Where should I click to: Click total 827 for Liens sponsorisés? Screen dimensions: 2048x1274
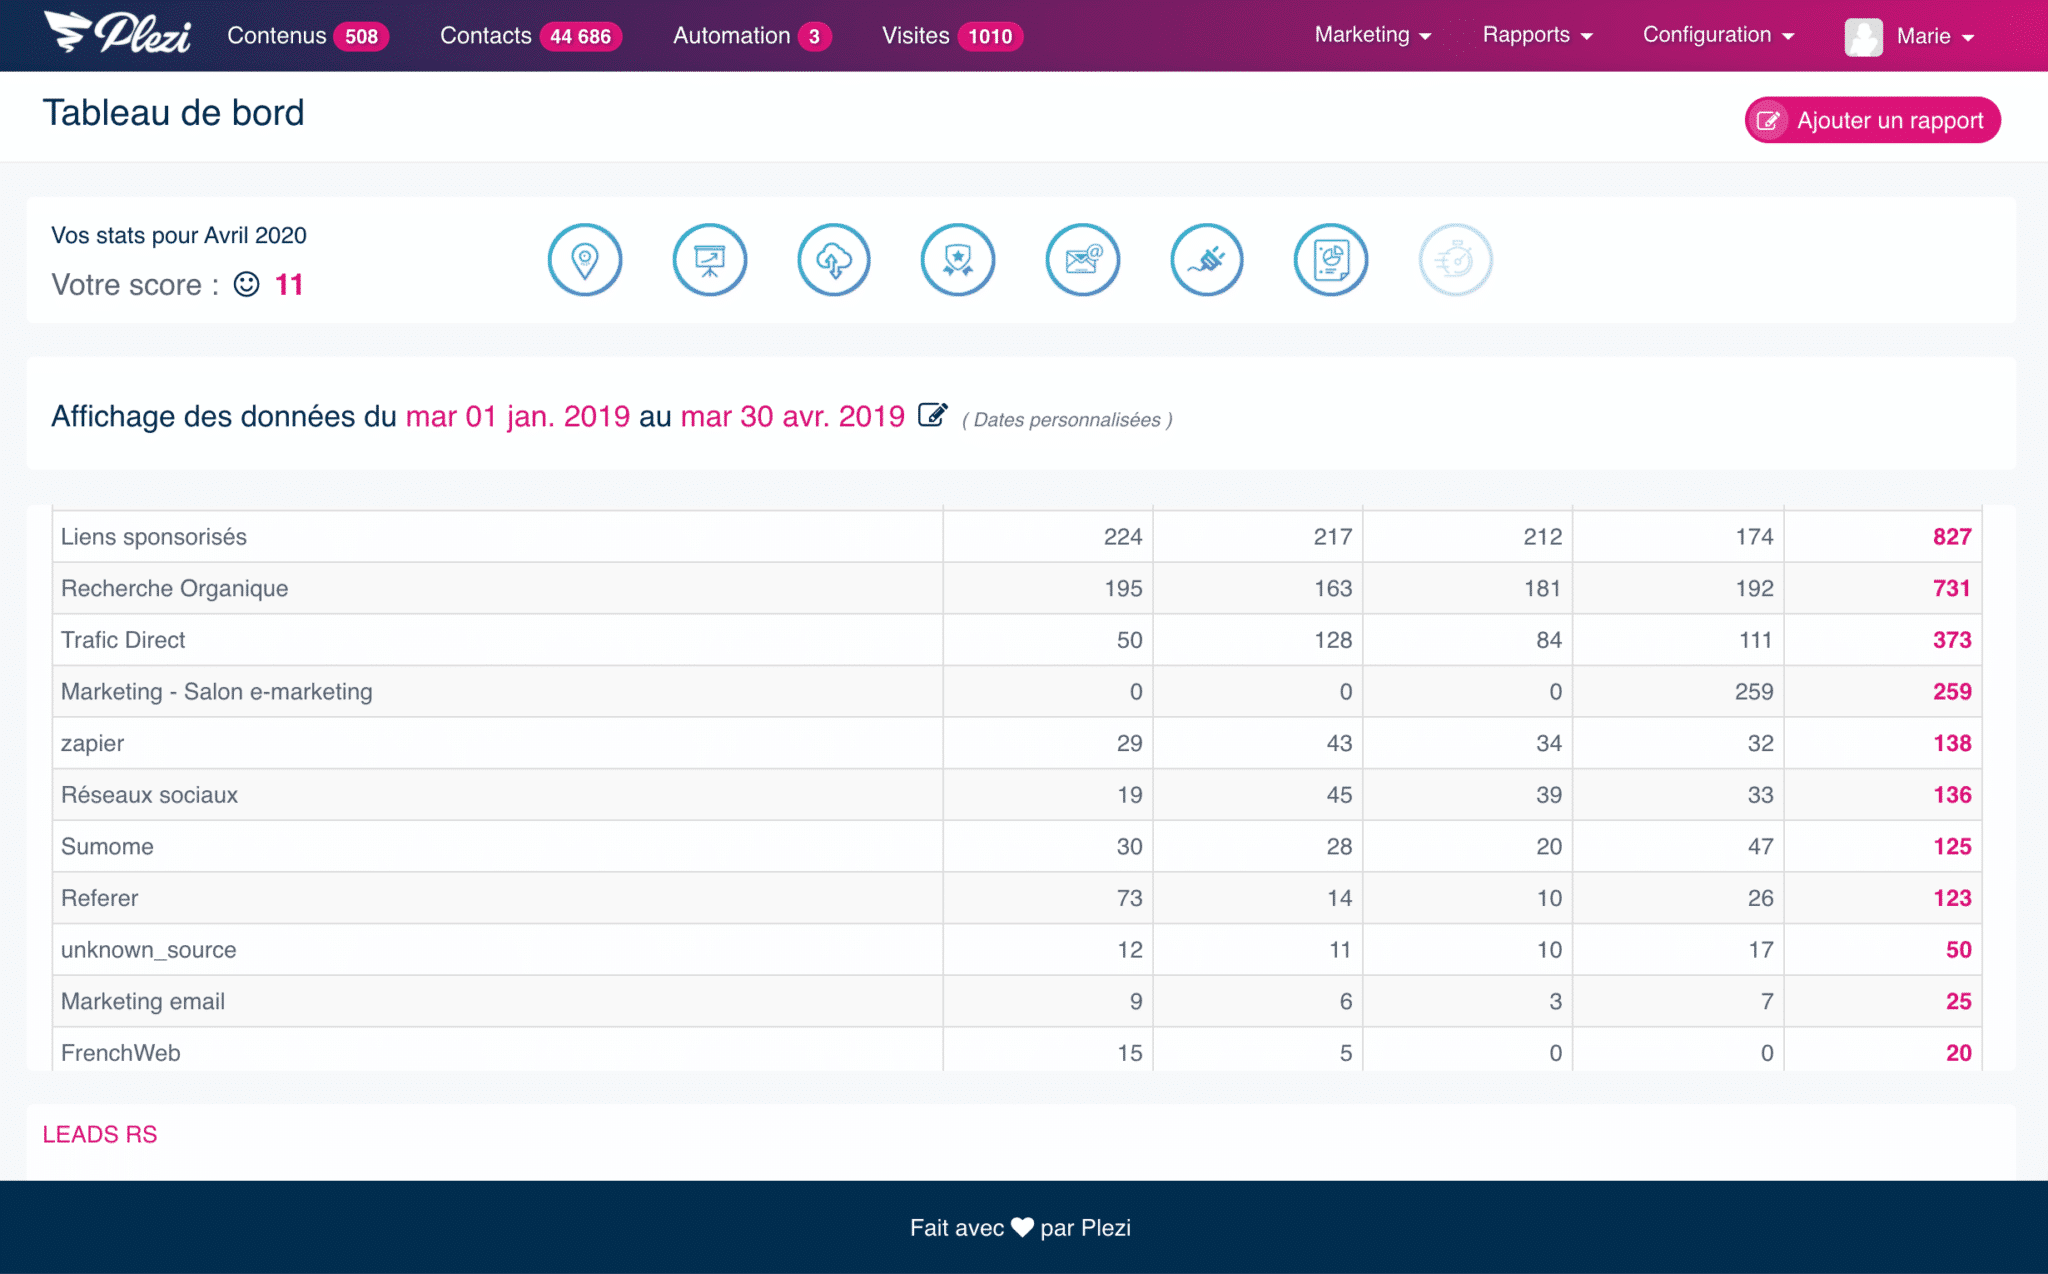coord(1952,537)
